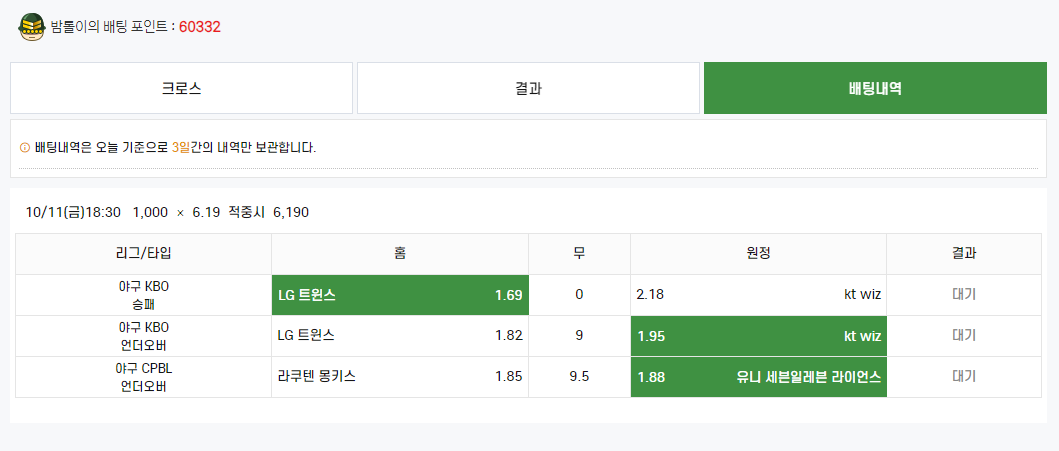1059x451 pixels.
Task: Click the 야구 CPBL 언더오버 league cell
Action: click(x=144, y=377)
